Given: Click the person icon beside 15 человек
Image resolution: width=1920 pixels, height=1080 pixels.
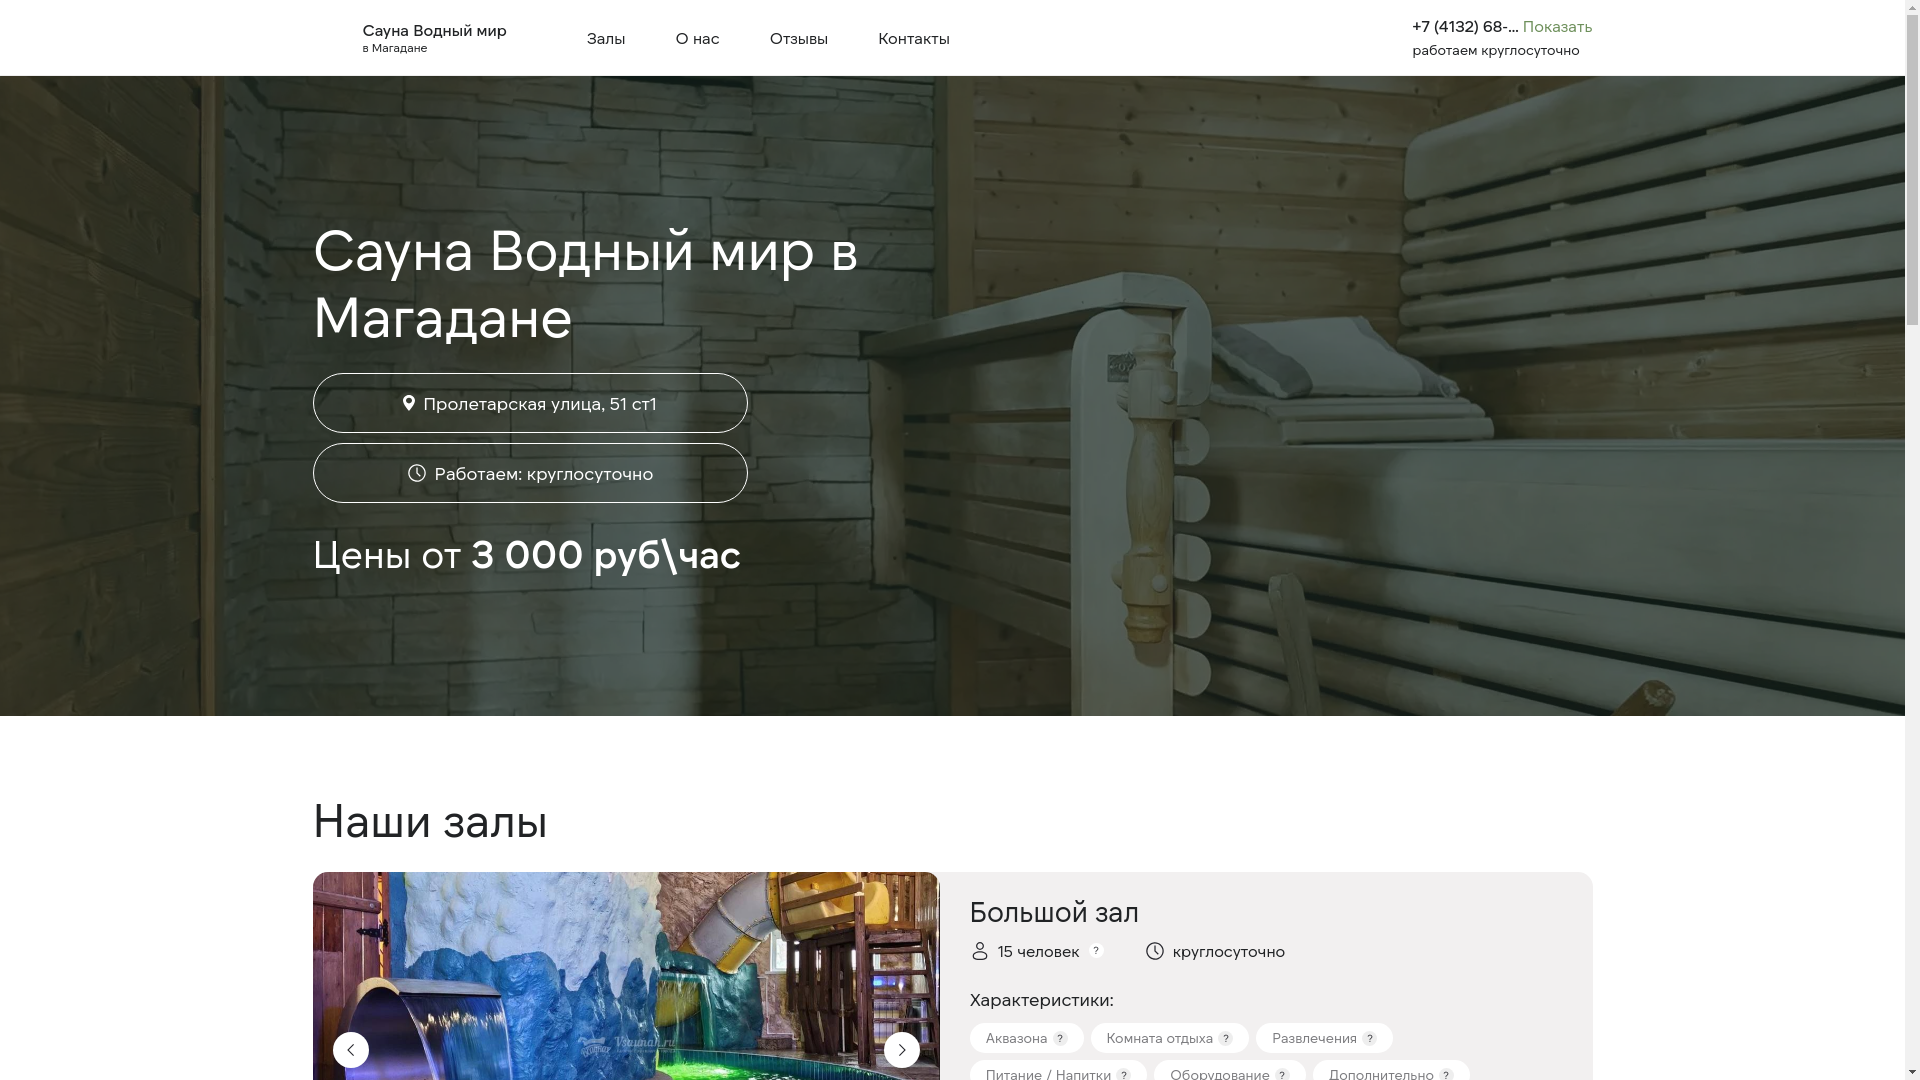Looking at the screenshot, I should click(x=980, y=951).
